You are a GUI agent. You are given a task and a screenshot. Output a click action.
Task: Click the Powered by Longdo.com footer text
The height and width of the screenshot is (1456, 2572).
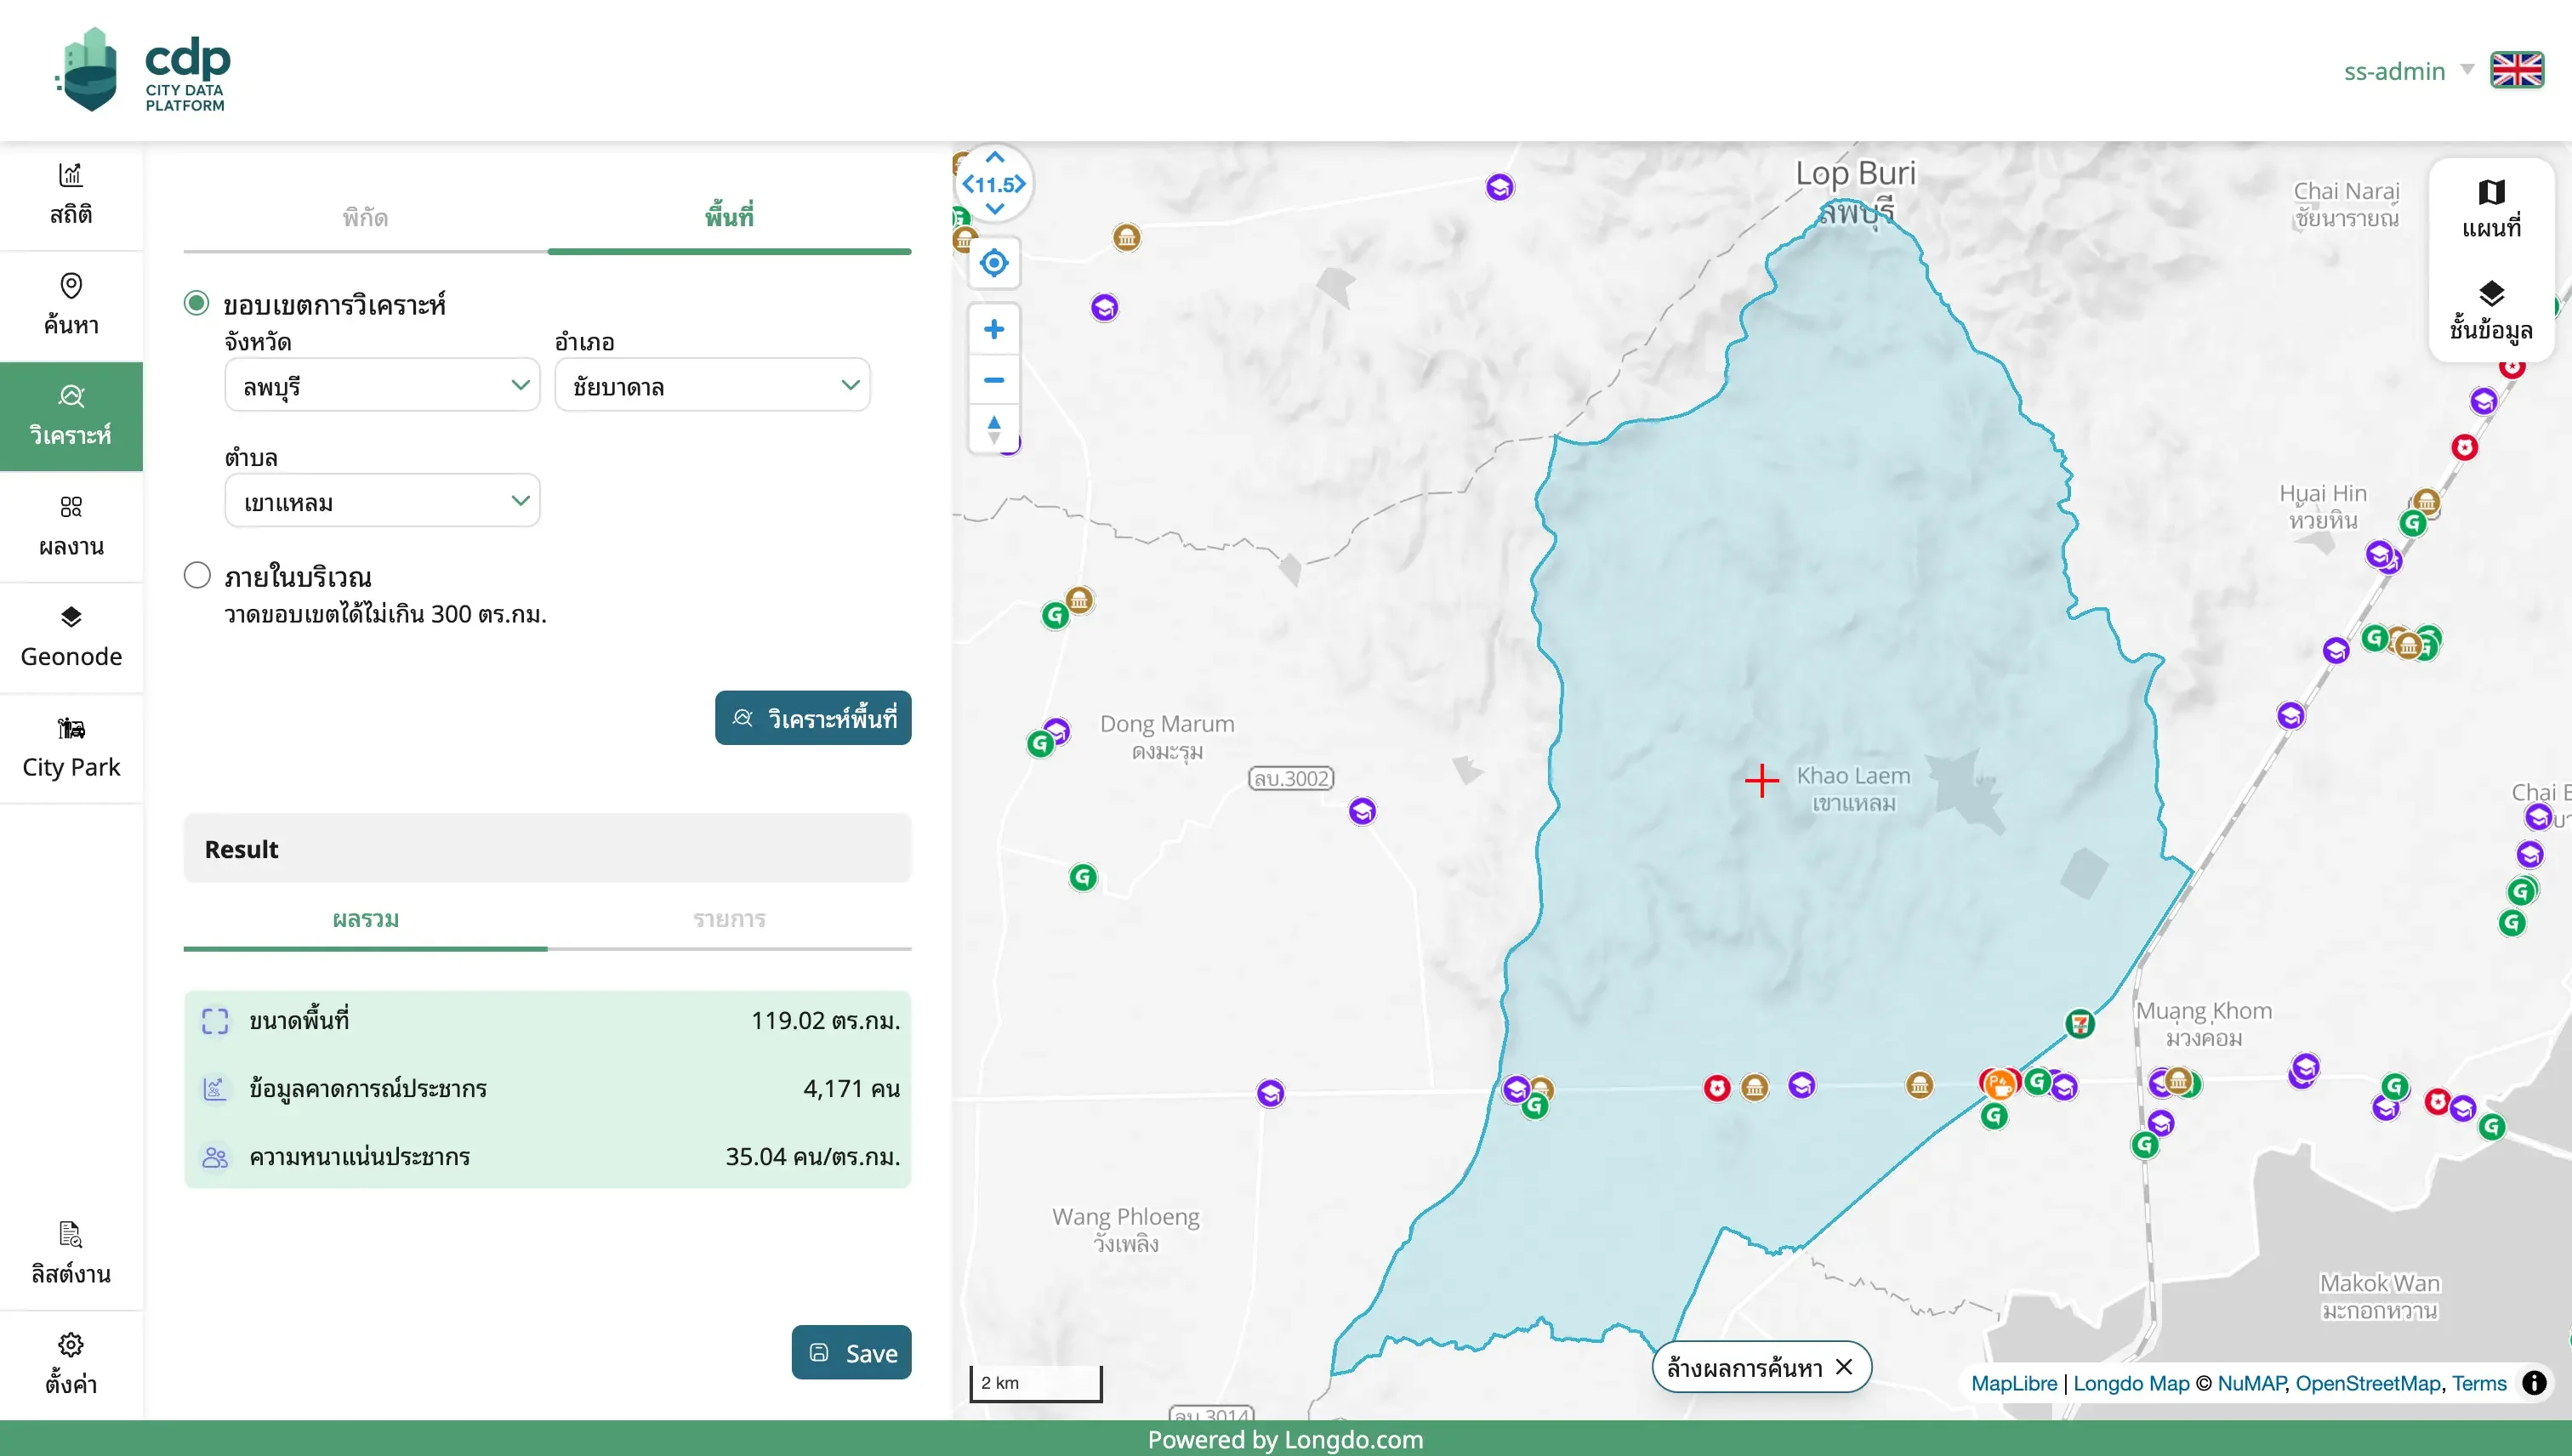tap(1285, 1439)
